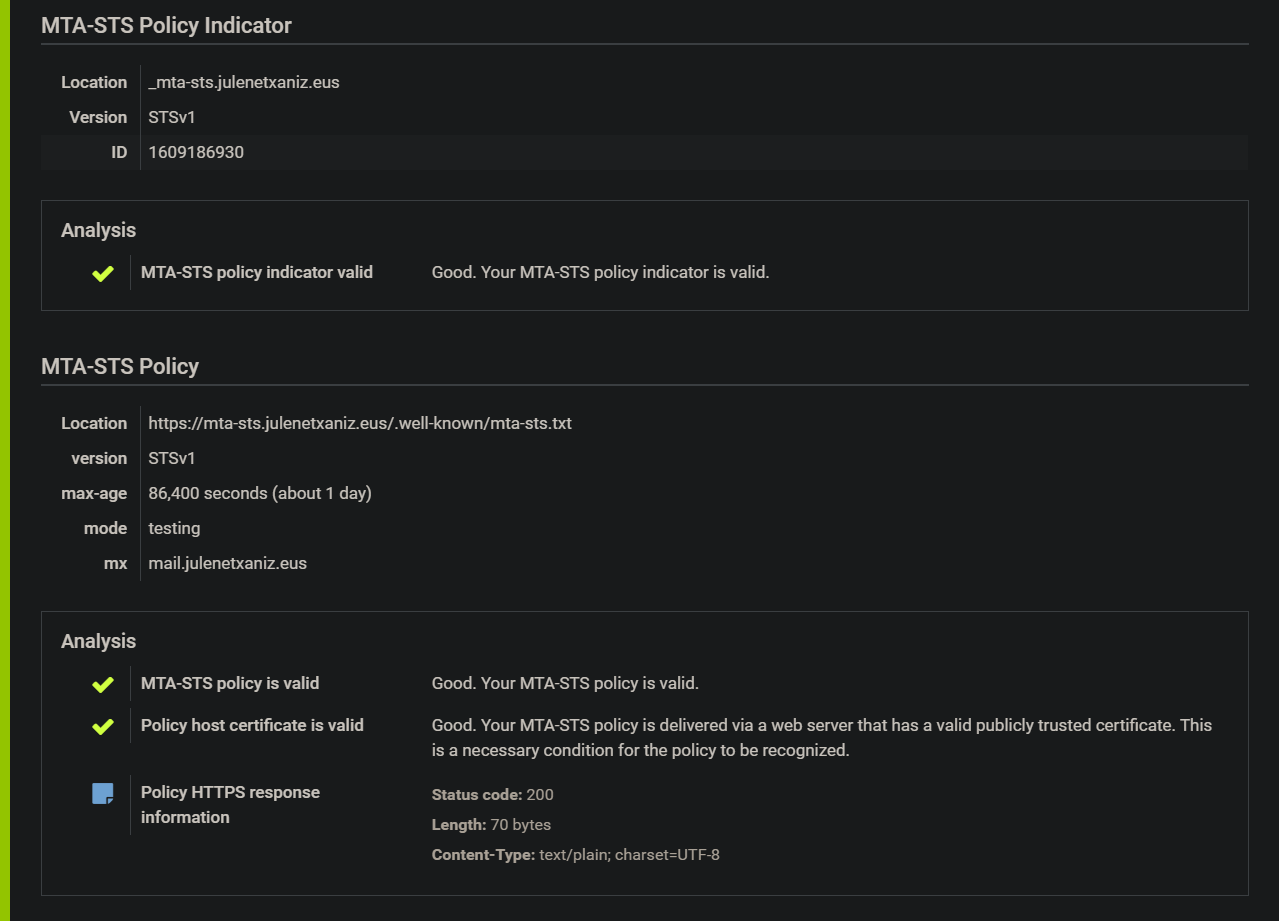Click the blue note icon for HTTPS response information
The width and height of the screenshot is (1279, 921).
click(x=103, y=794)
